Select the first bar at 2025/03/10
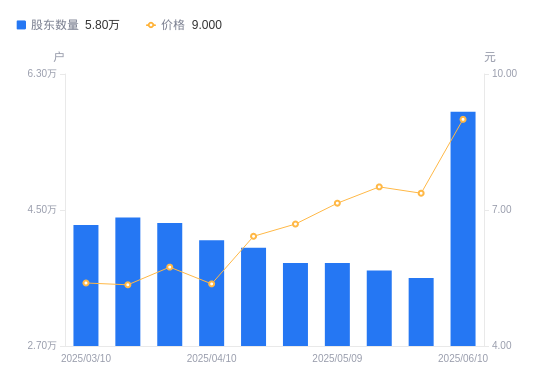Image resolution: width=550 pixels, height=381 pixels. 86,286
